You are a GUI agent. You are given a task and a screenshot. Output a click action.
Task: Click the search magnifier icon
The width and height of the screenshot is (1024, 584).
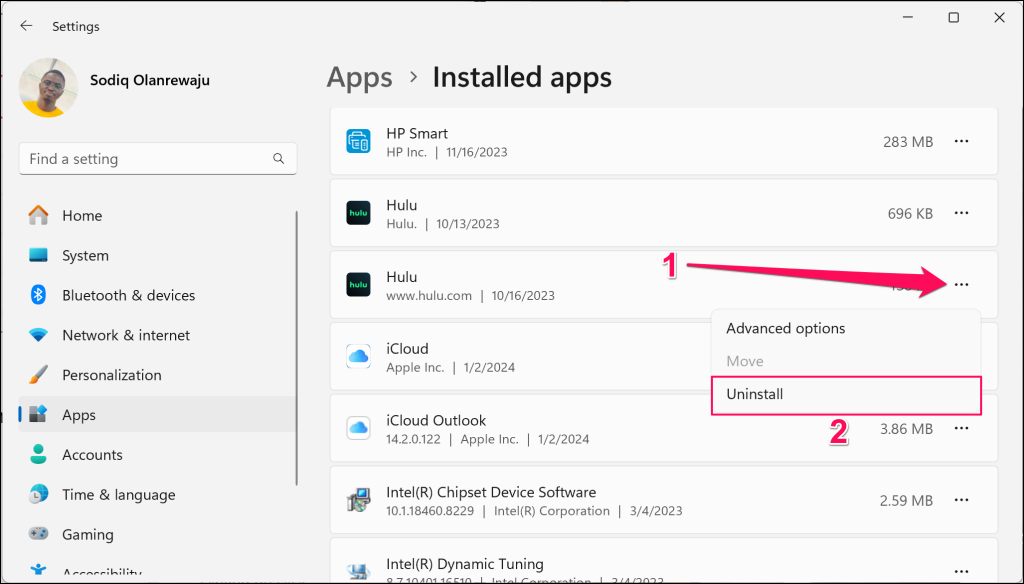point(279,159)
